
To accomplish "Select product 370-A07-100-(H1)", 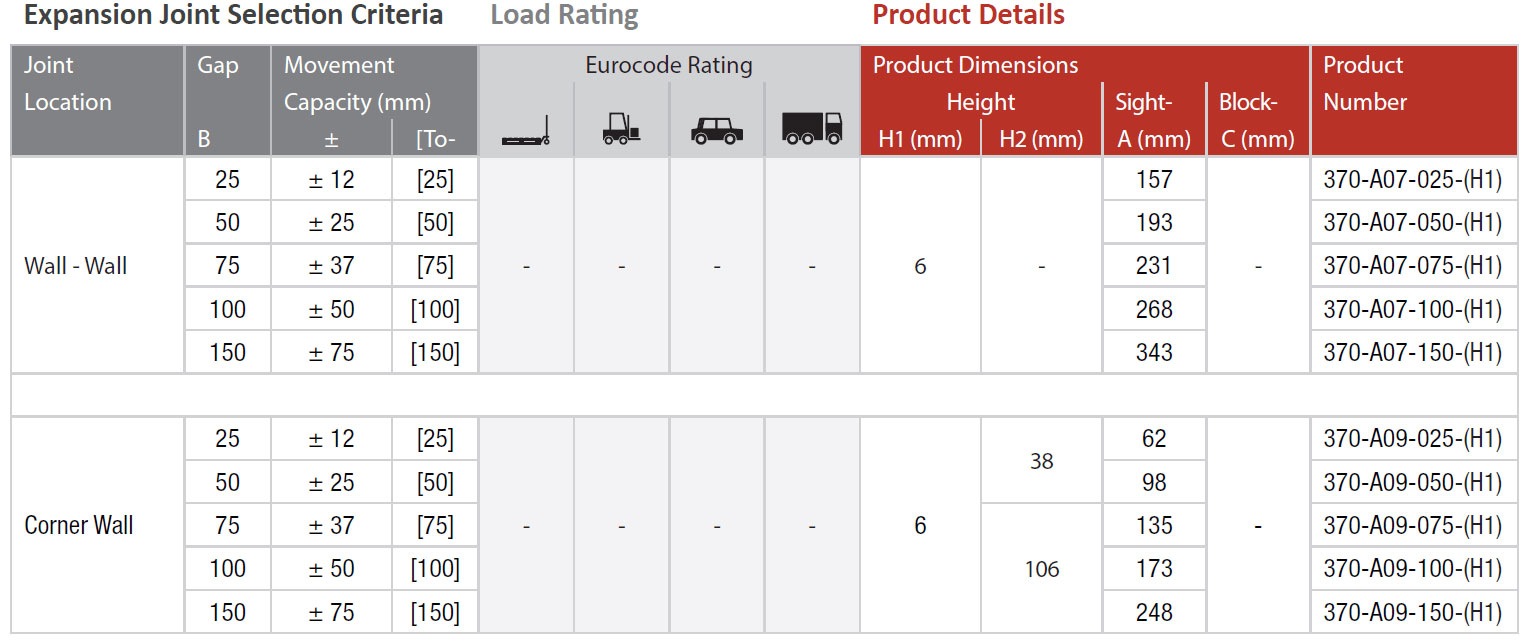I will coord(1413,309).
